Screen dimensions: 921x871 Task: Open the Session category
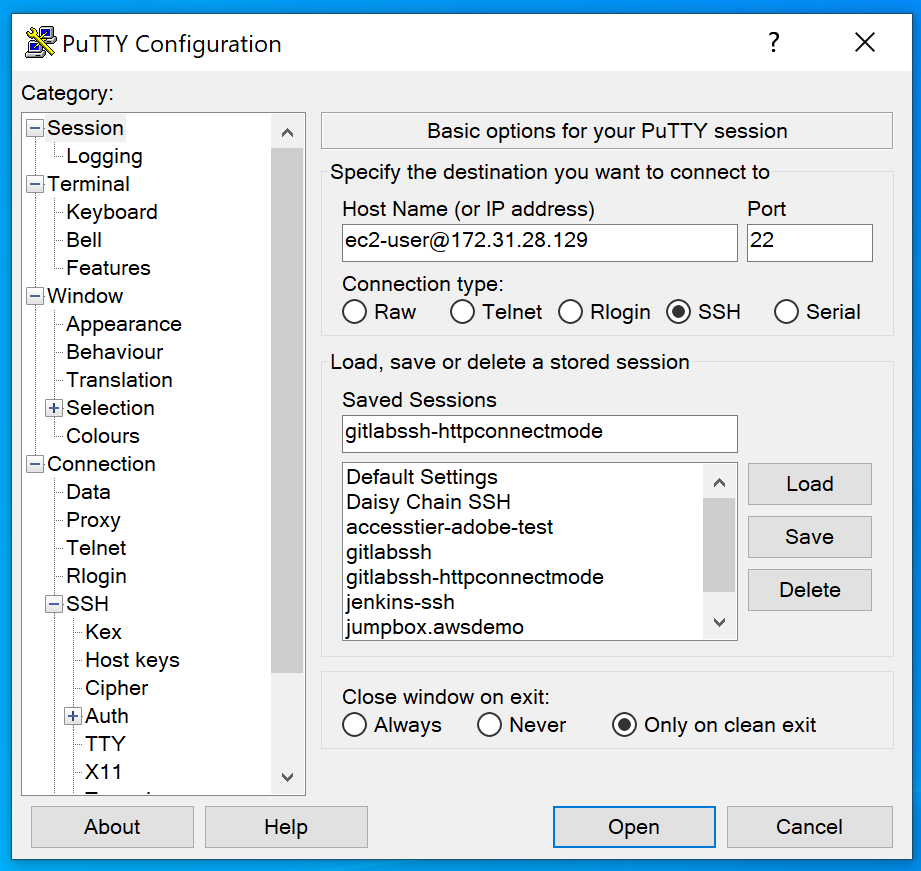click(x=85, y=128)
